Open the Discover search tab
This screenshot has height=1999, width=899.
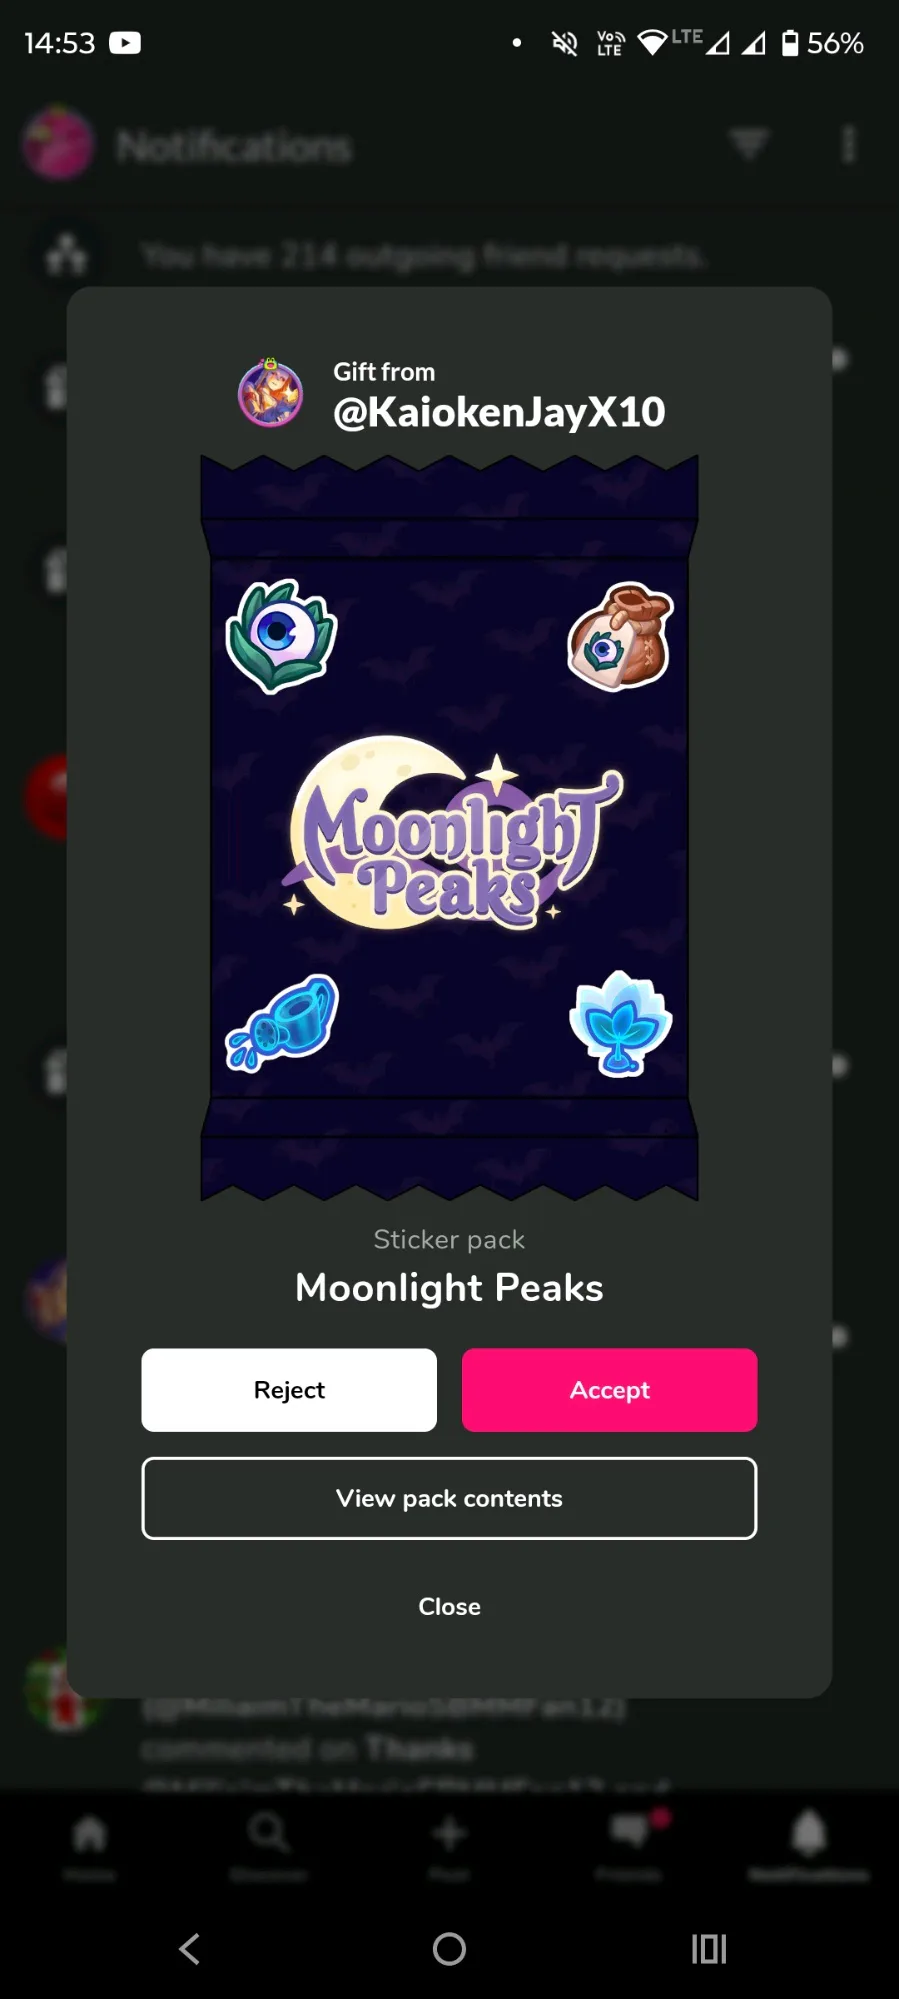coord(268,1846)
